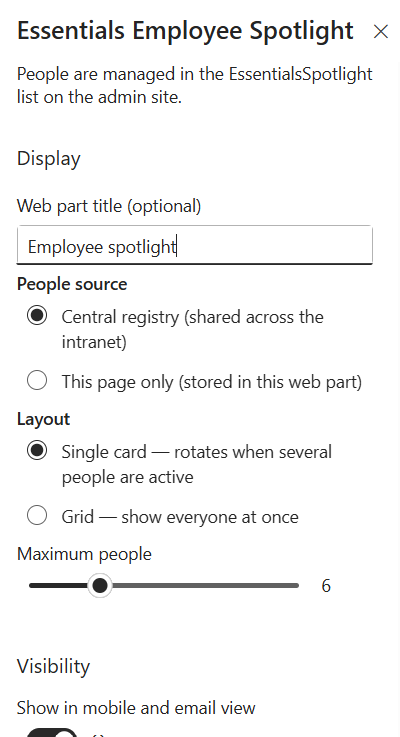This screenshot has width=400, height=737.
Task: Click the Visibility section heading
Action: point(53,666)
